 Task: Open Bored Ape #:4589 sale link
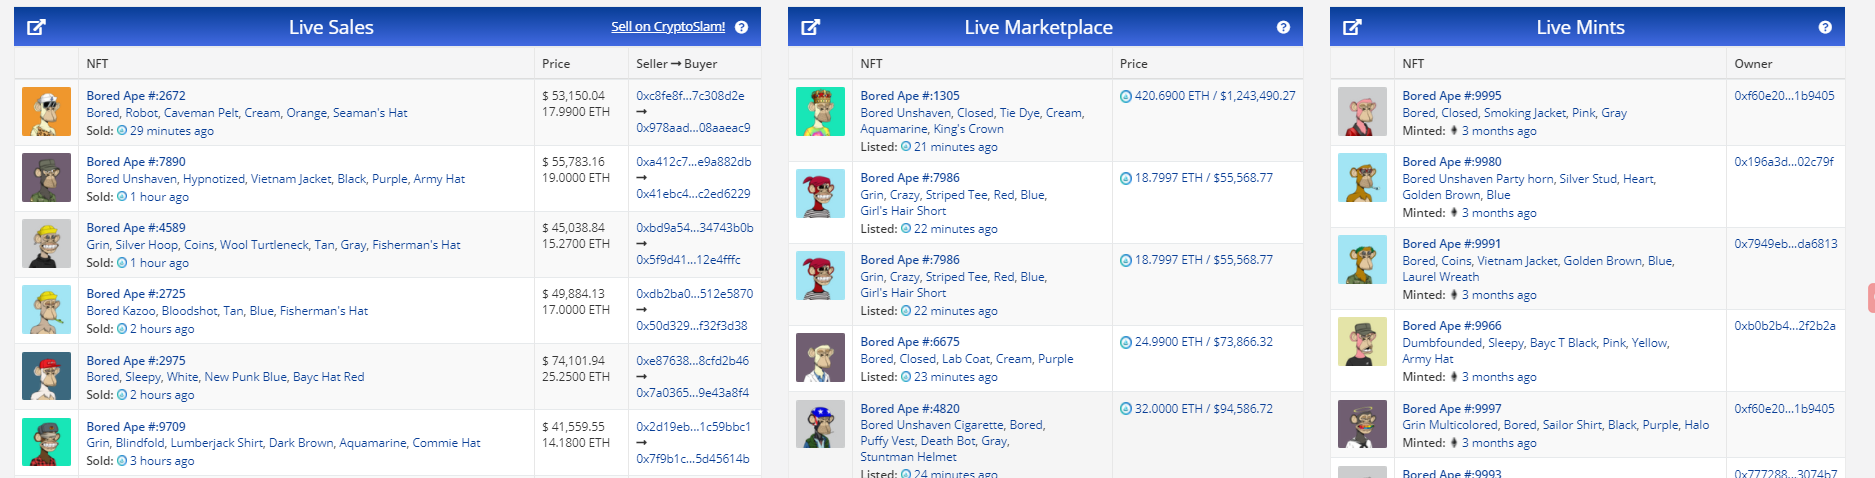[136, 228]
